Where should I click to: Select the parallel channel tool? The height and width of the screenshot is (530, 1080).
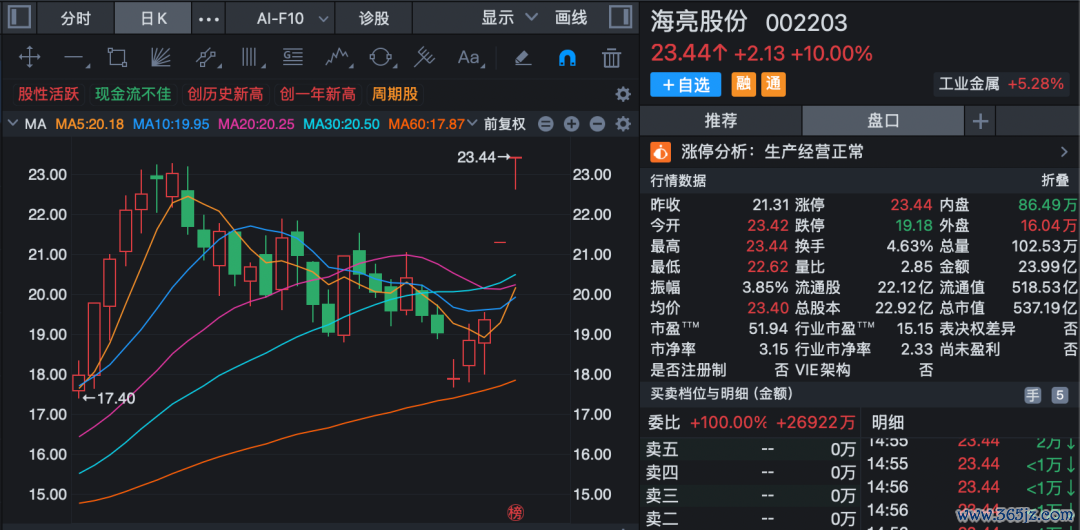tap(206, 57)
